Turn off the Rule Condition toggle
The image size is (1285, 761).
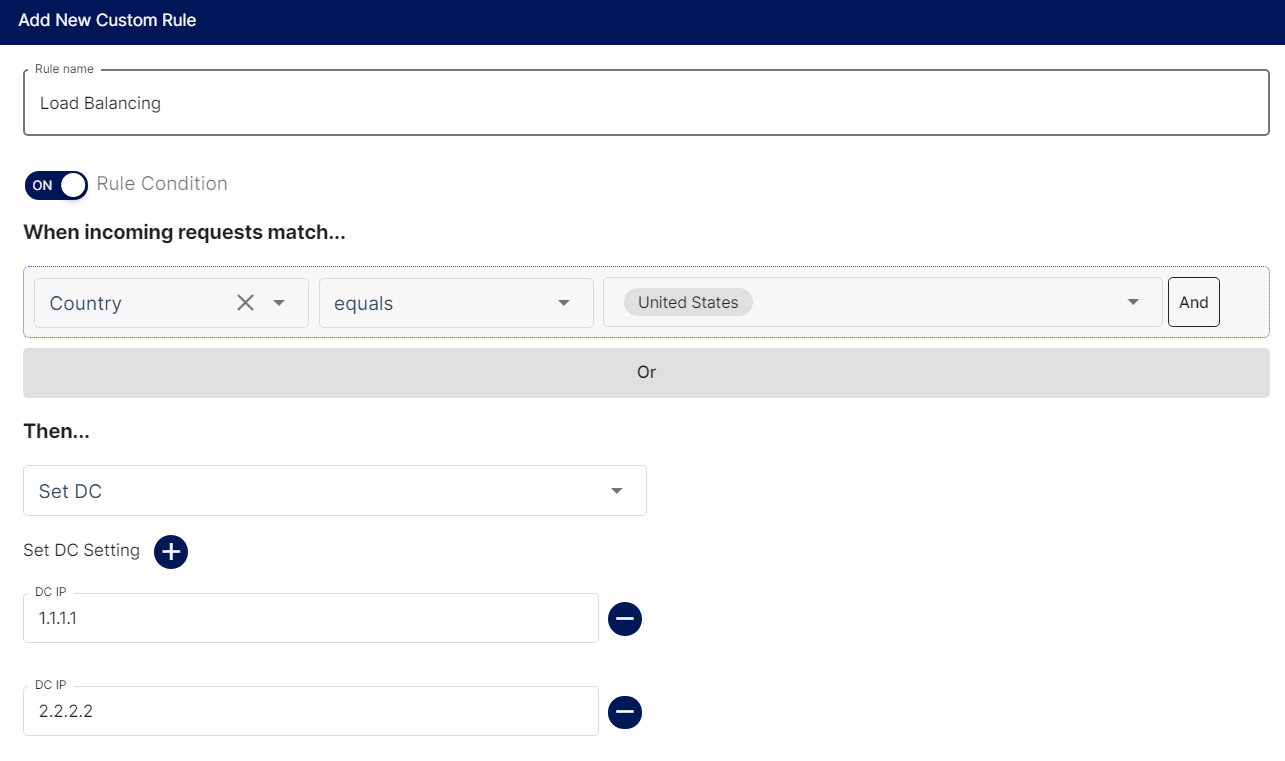(x=56, y=185)
